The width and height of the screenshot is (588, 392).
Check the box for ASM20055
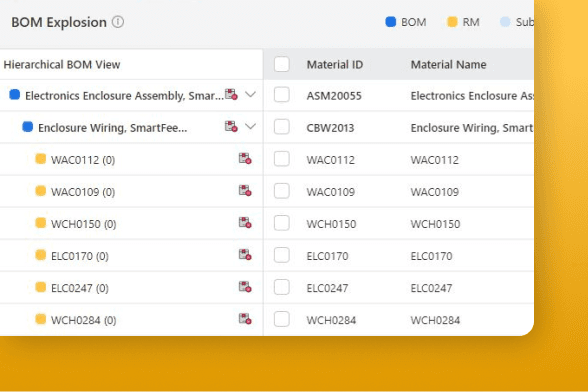tap(282, 95)
